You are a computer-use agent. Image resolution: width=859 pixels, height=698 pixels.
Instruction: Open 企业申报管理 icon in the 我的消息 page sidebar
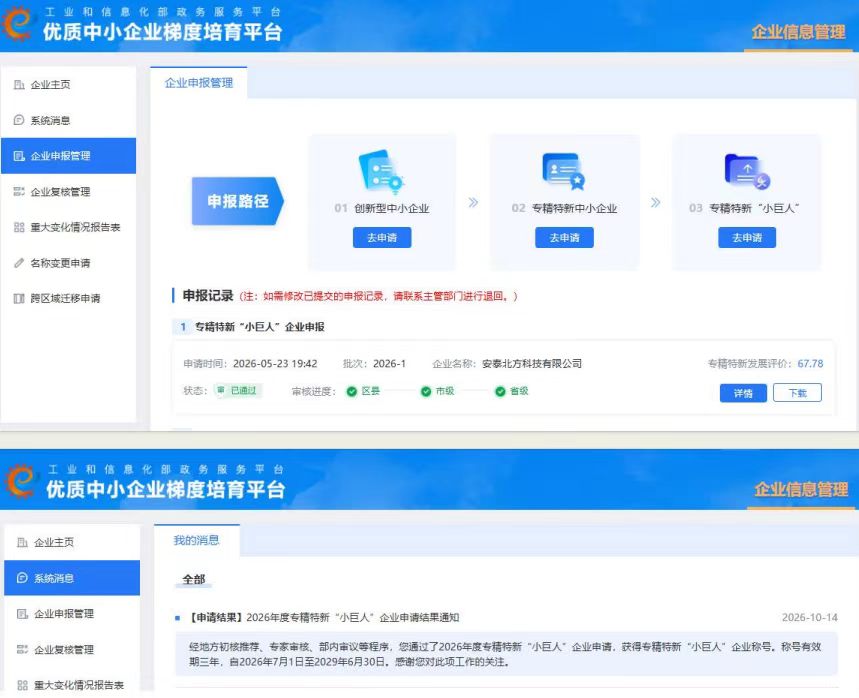22,614
